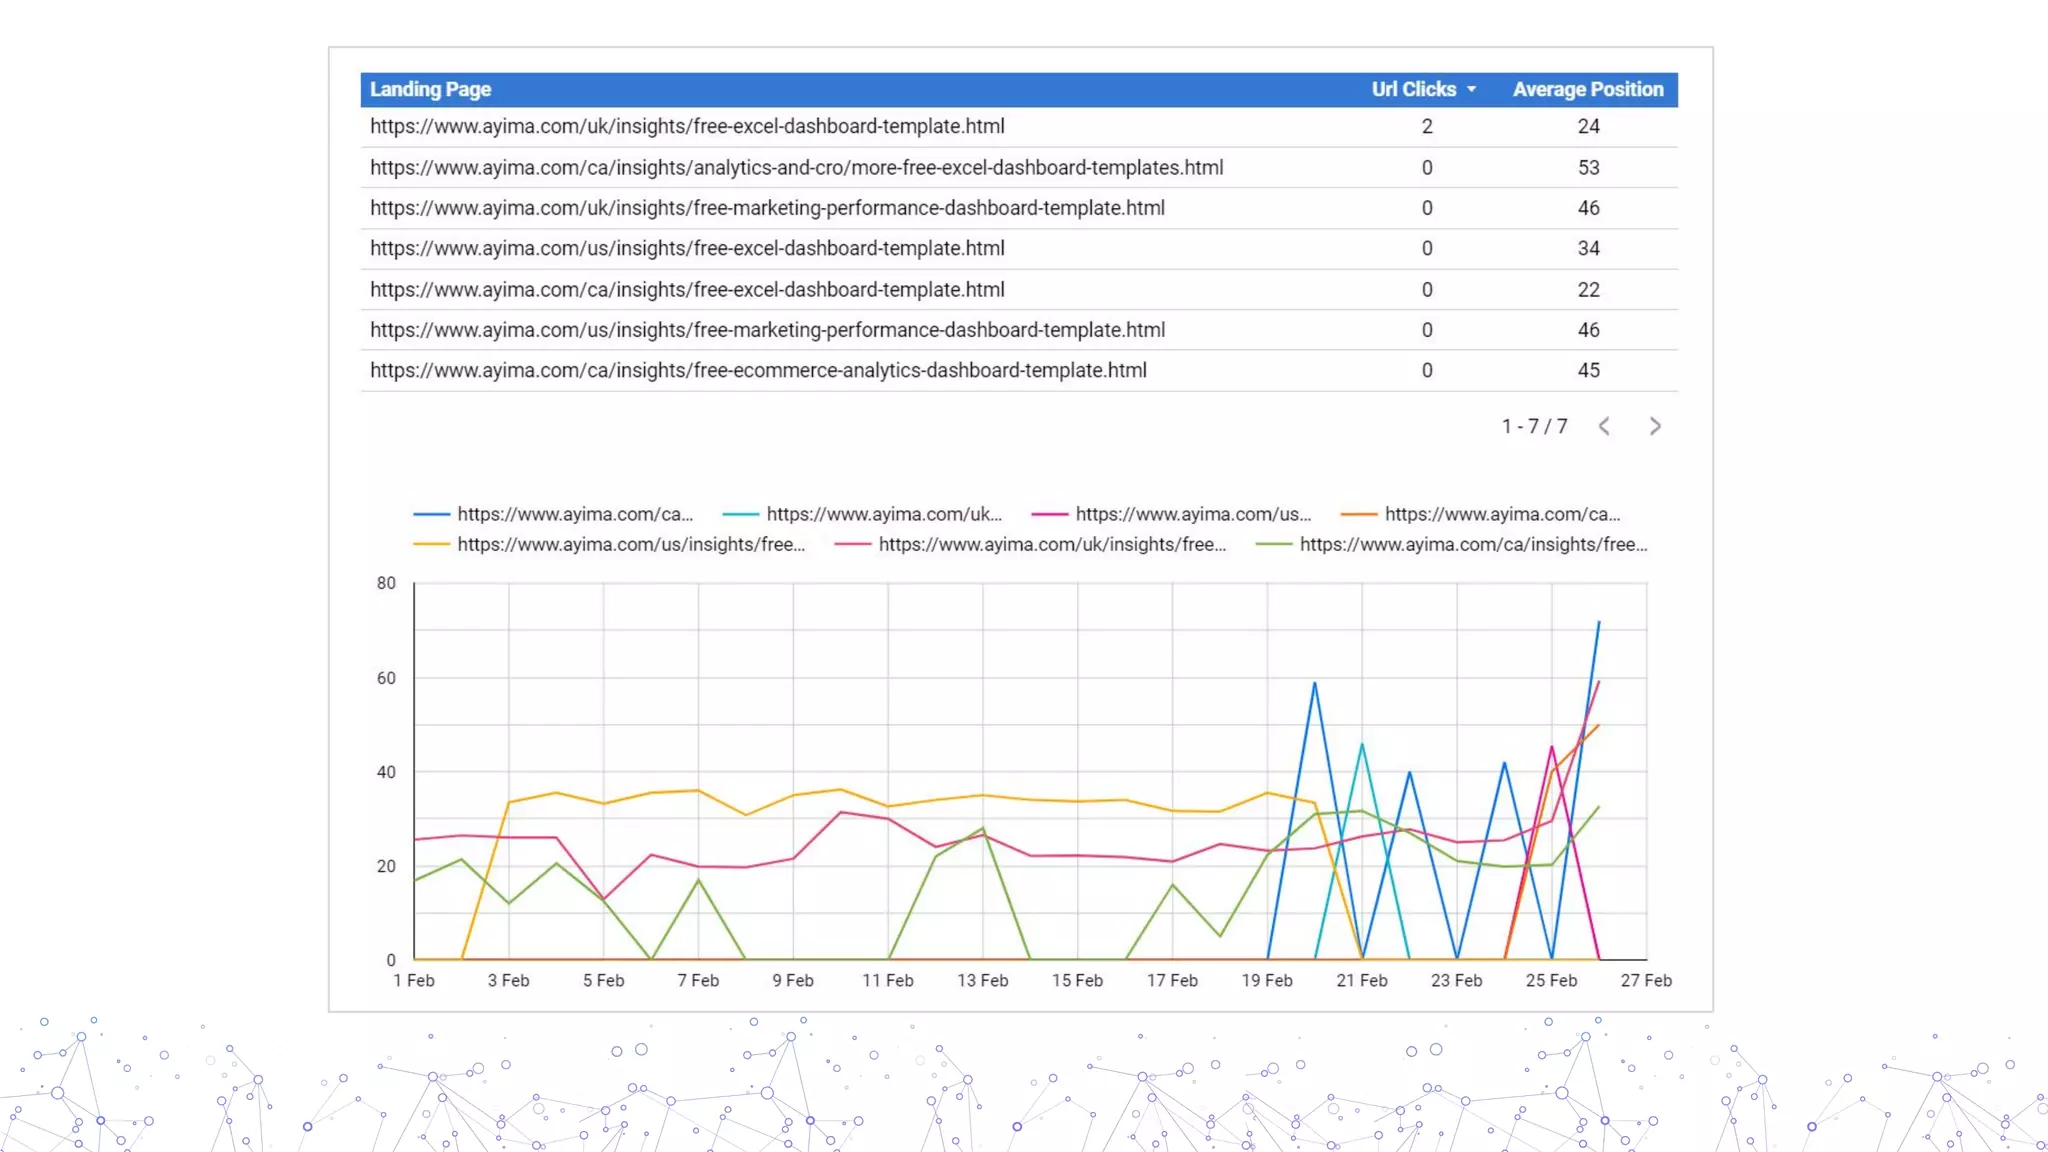Click the us free-excel-dashboard-template URL

point(687,248)
